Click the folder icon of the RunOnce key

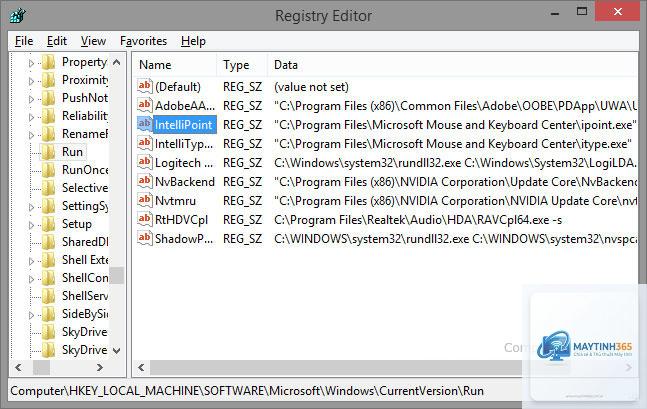tap(49, 170)
